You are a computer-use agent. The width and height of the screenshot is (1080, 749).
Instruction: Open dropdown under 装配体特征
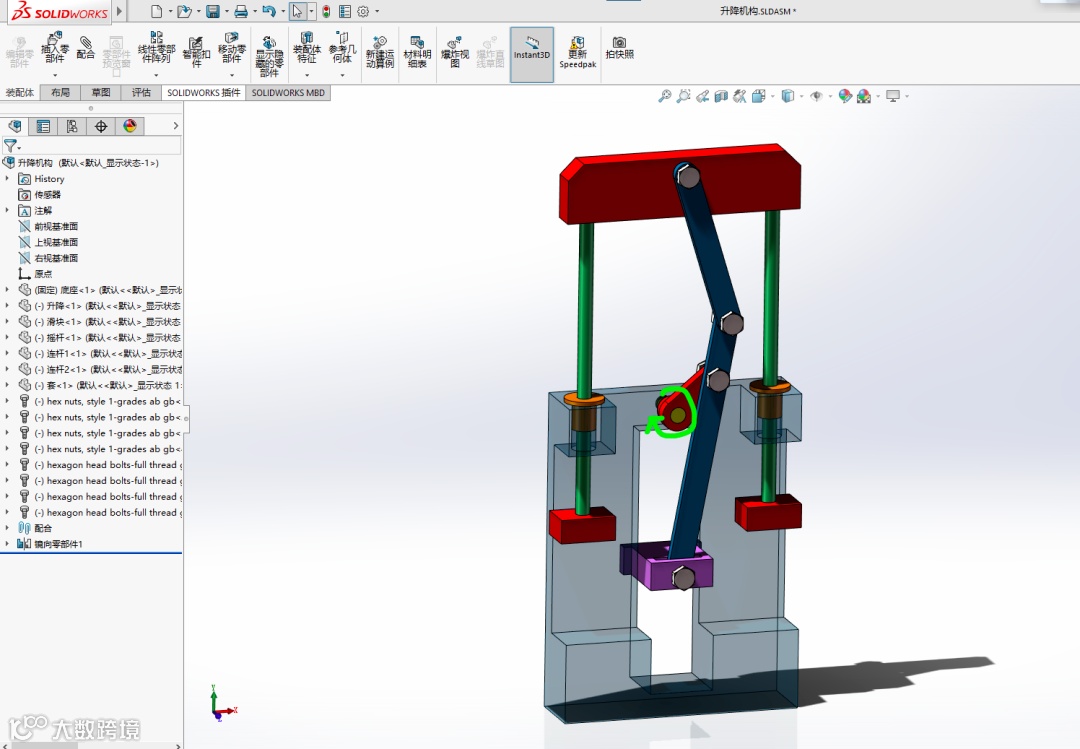click(307, 74)
